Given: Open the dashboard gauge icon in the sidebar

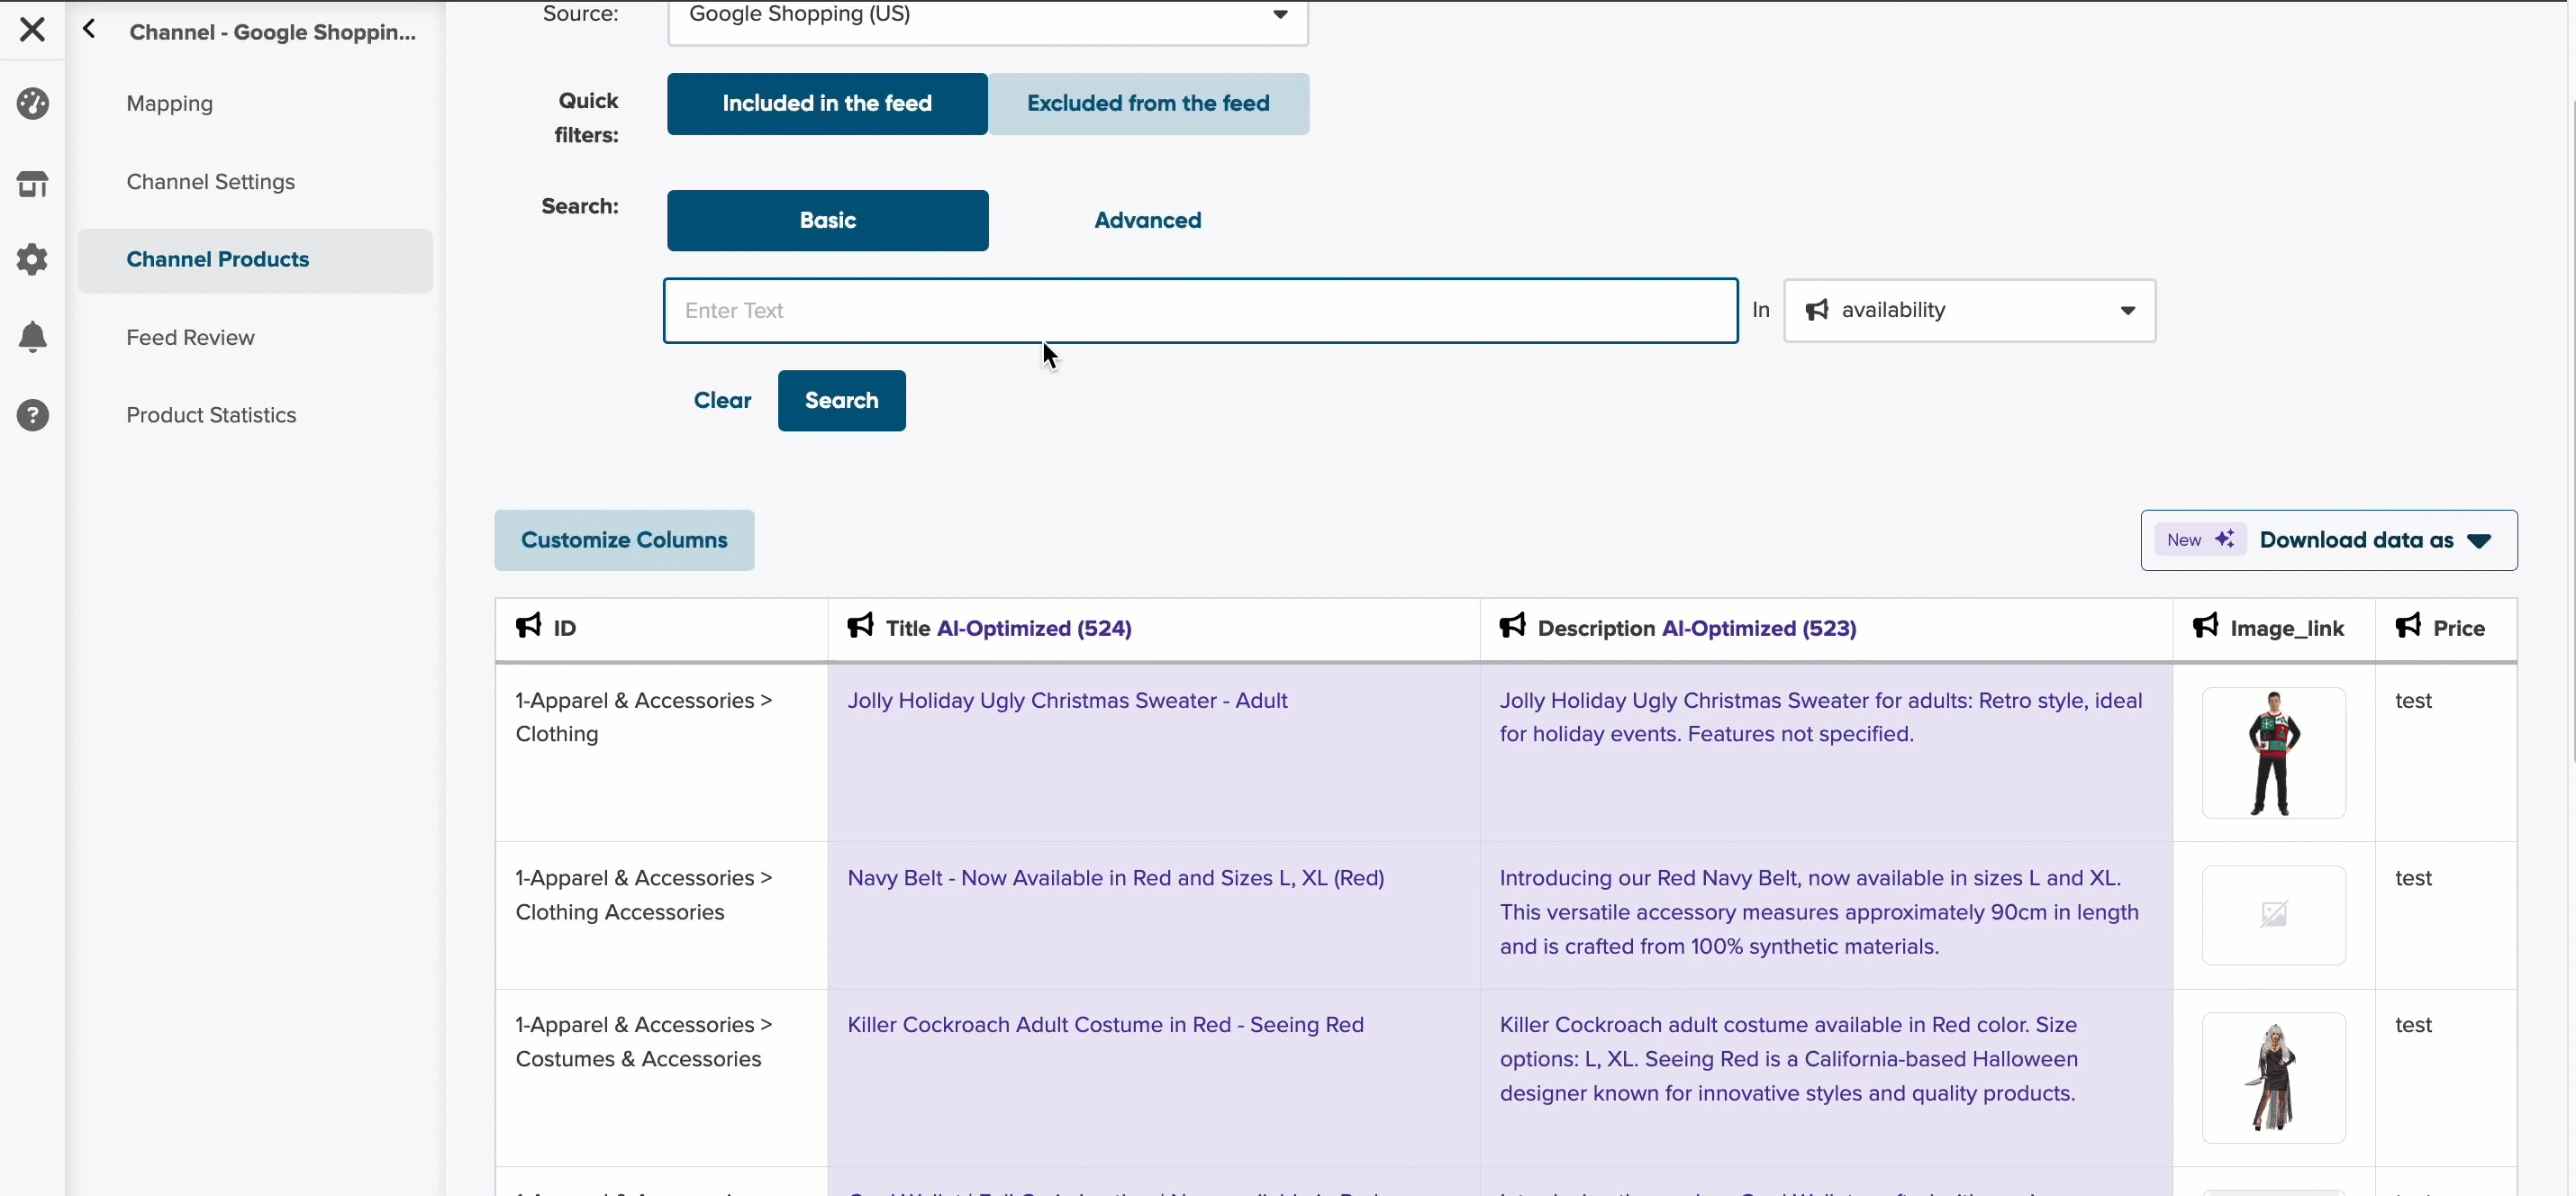Looking at the screenshot, I should (x=32, y=104).
